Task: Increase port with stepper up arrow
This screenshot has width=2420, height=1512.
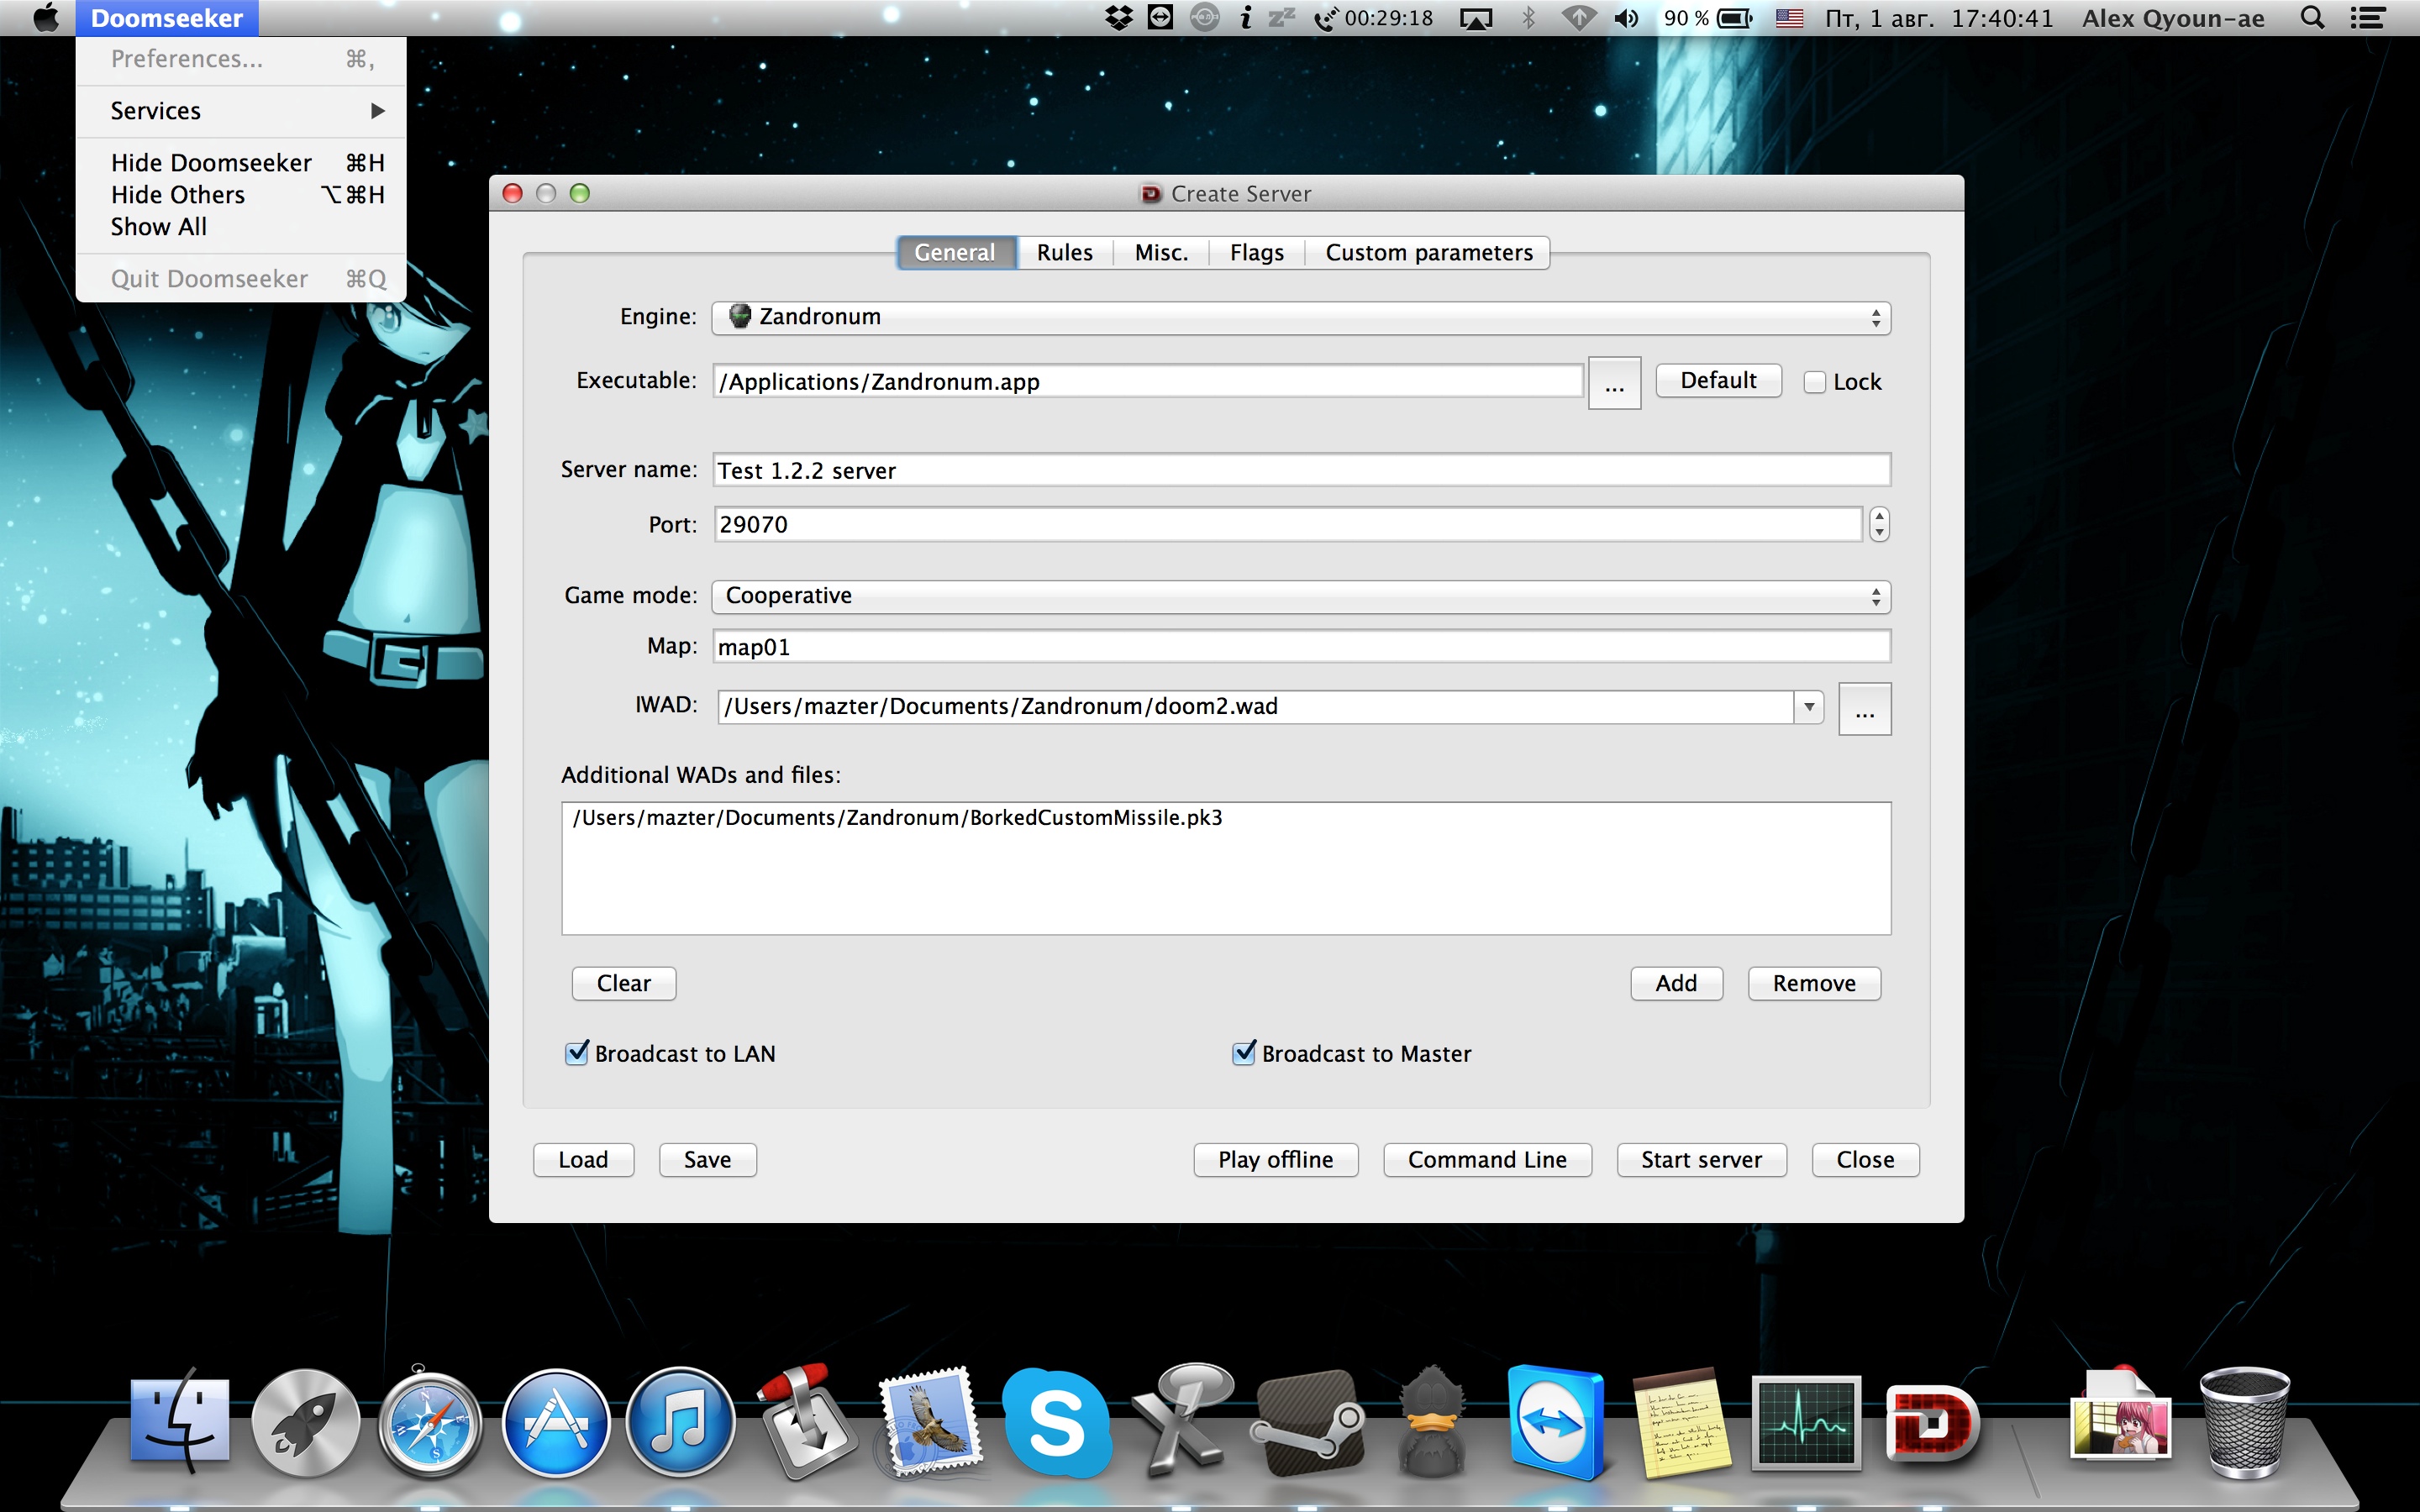Action: pyautogui.click(x=1879, y=516)
